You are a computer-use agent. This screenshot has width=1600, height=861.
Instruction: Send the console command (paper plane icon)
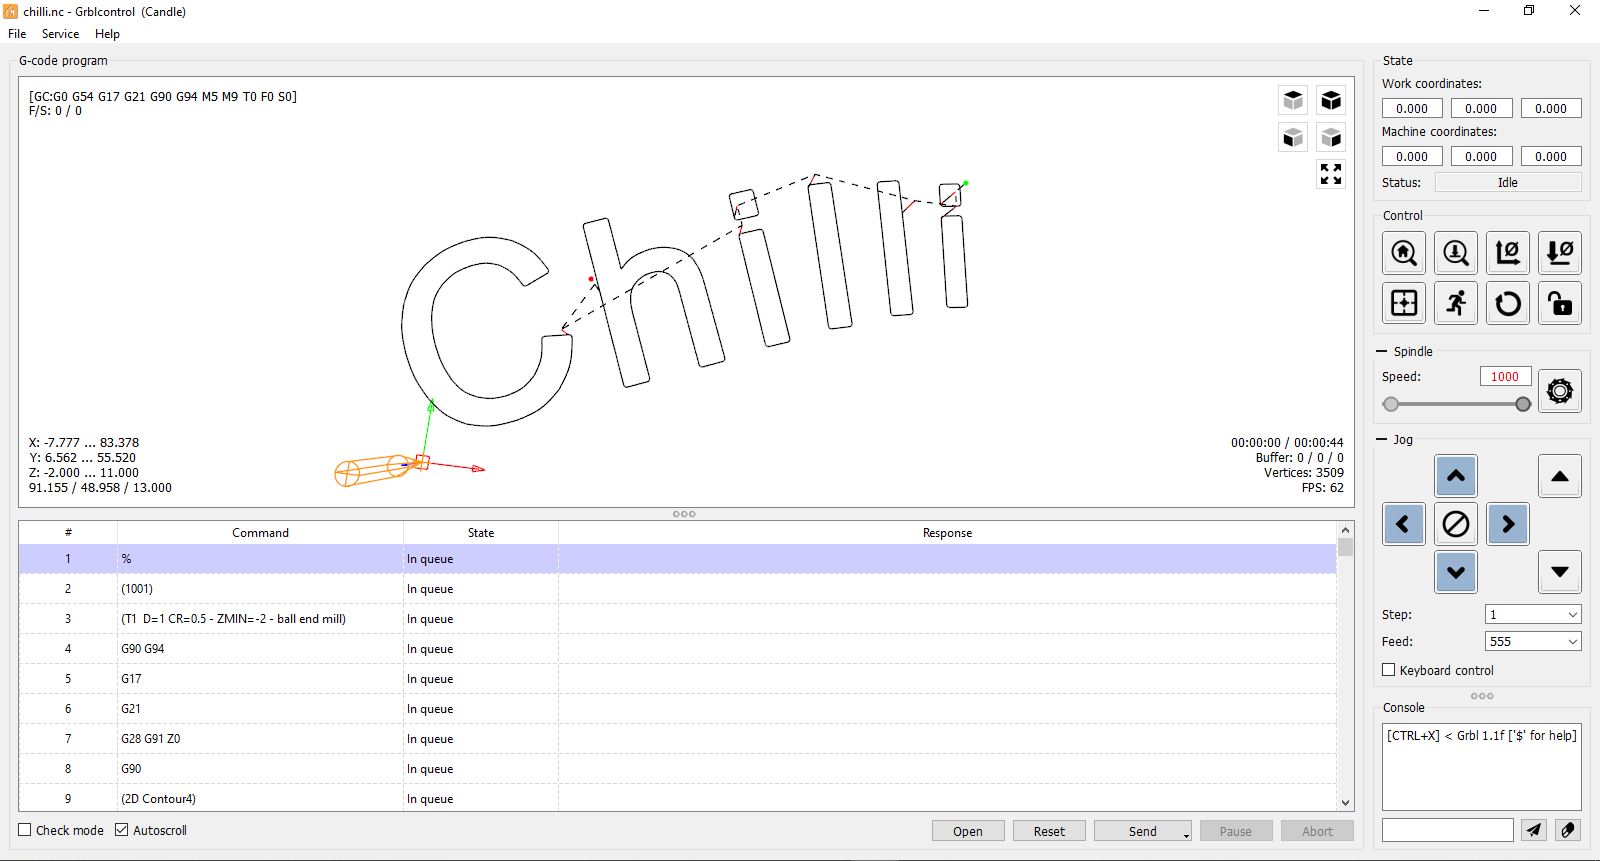[1533, 830]
